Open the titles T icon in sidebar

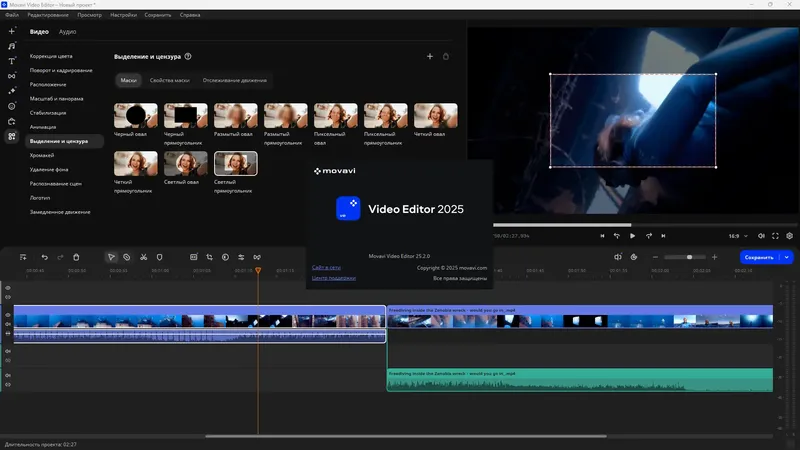pyautogui.click(x=12, y=61)
